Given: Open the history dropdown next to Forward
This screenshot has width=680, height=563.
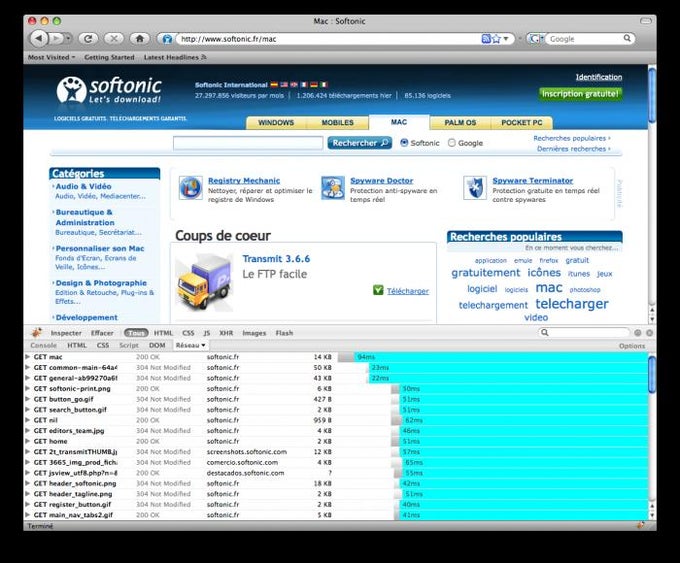Looking at the screenshot, I should coord(69,39).
